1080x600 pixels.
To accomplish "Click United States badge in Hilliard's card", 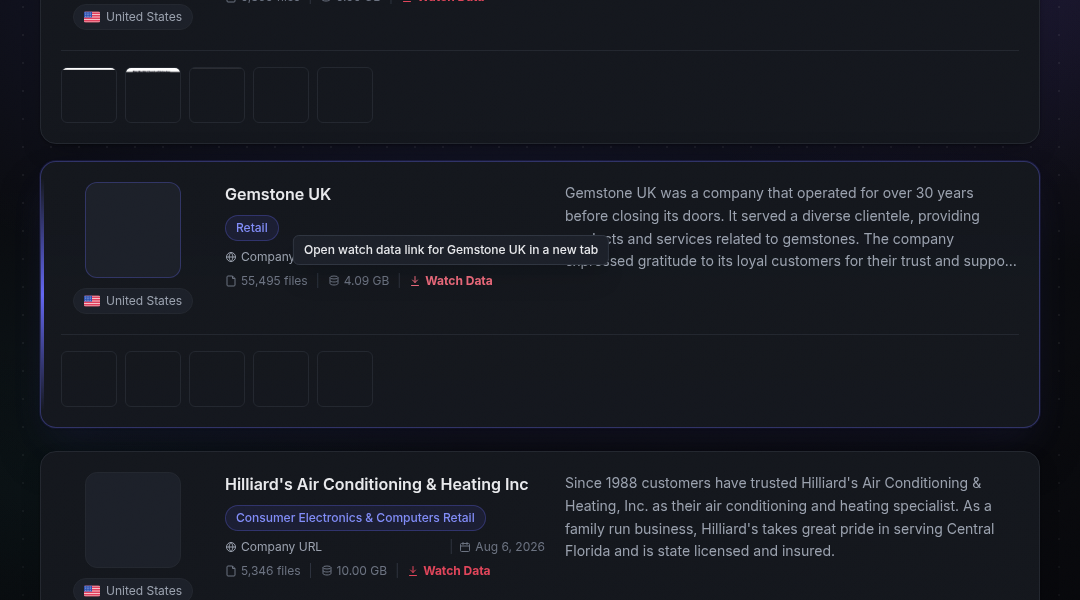I will [133, 590].
